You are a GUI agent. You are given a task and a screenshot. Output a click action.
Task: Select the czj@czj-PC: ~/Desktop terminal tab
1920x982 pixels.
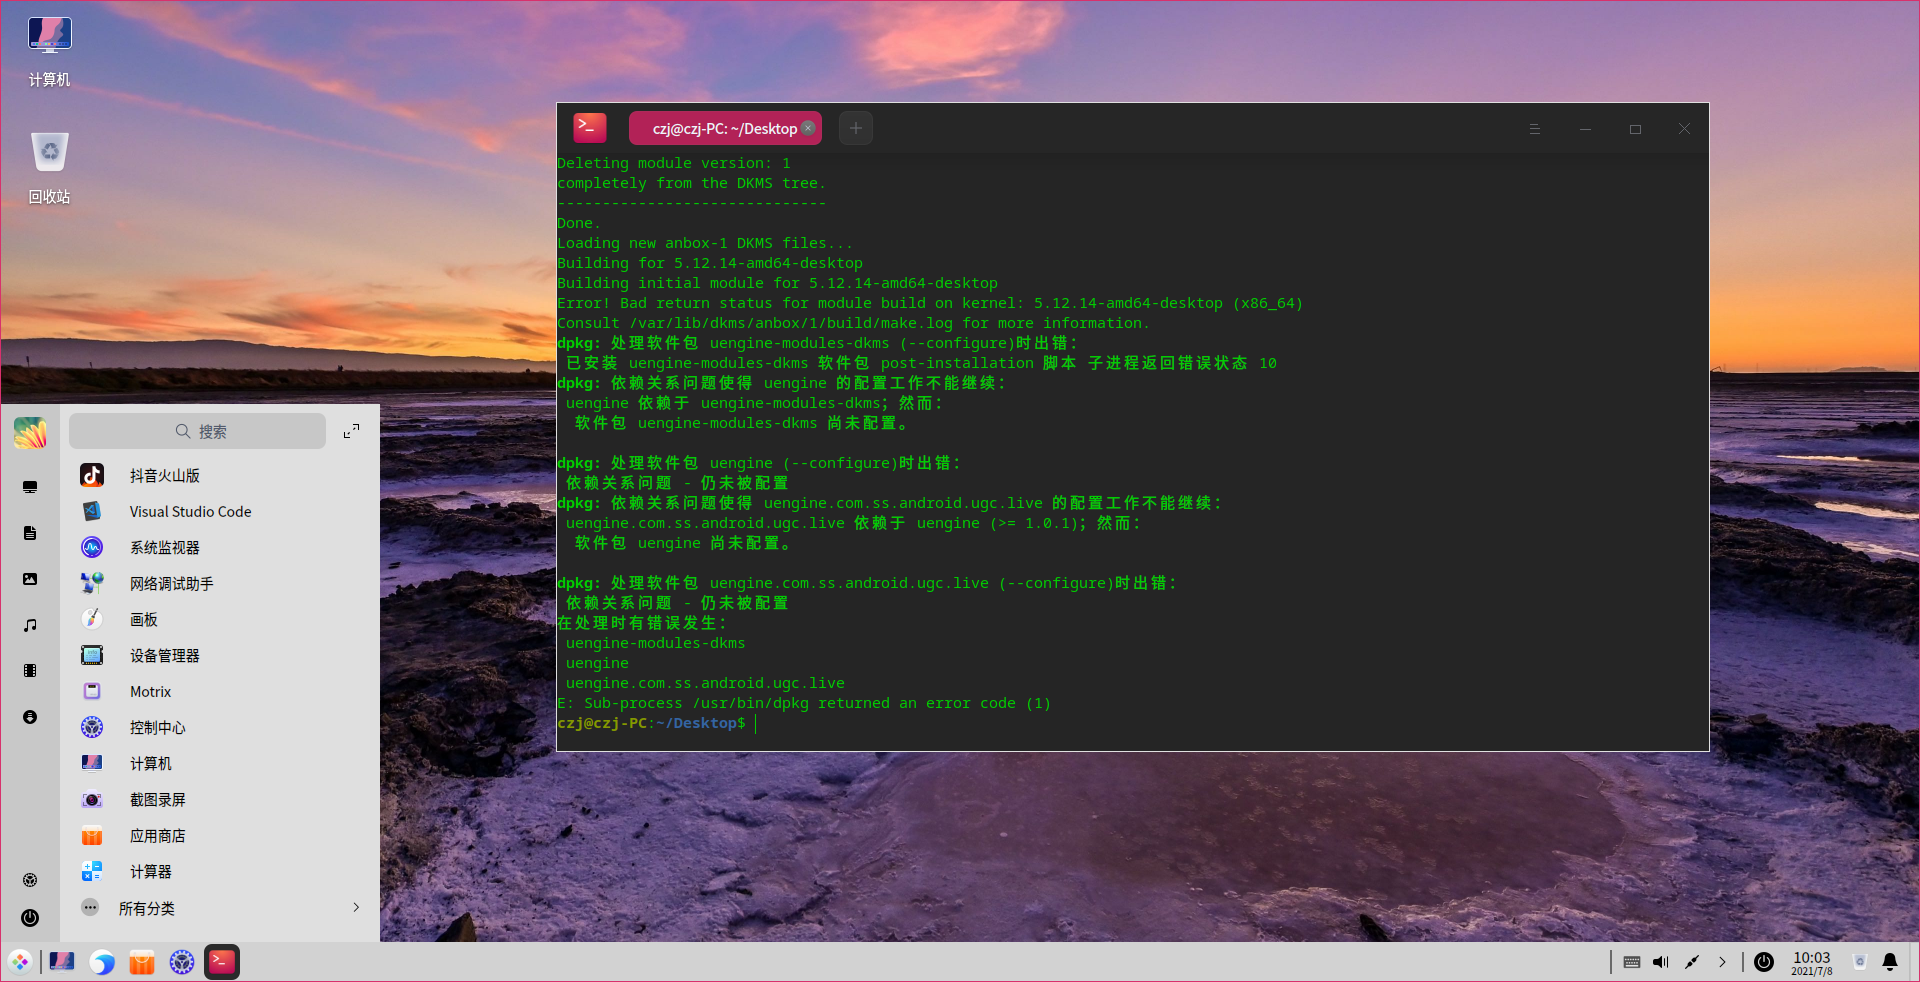pyautogui.click(x=724, y=128)
